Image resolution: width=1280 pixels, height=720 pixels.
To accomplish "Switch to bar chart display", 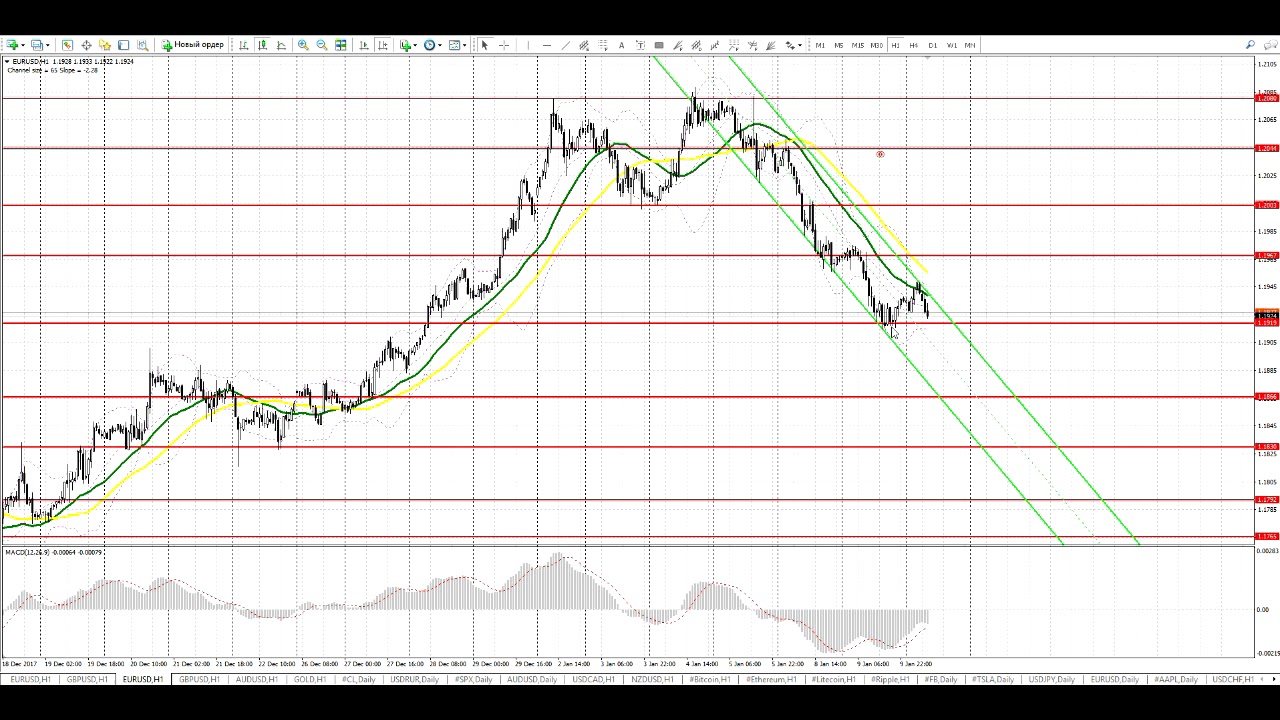I will tap(243, 45).
